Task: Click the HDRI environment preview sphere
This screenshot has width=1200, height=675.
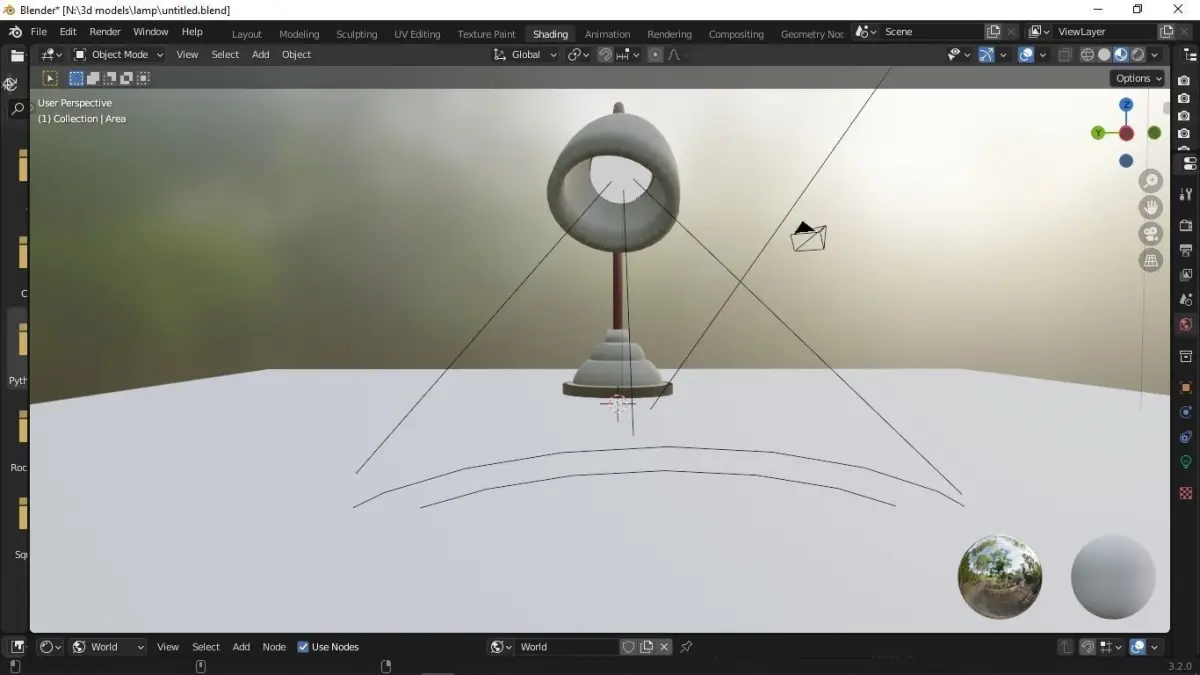Action: click(x=1000, y=577)
